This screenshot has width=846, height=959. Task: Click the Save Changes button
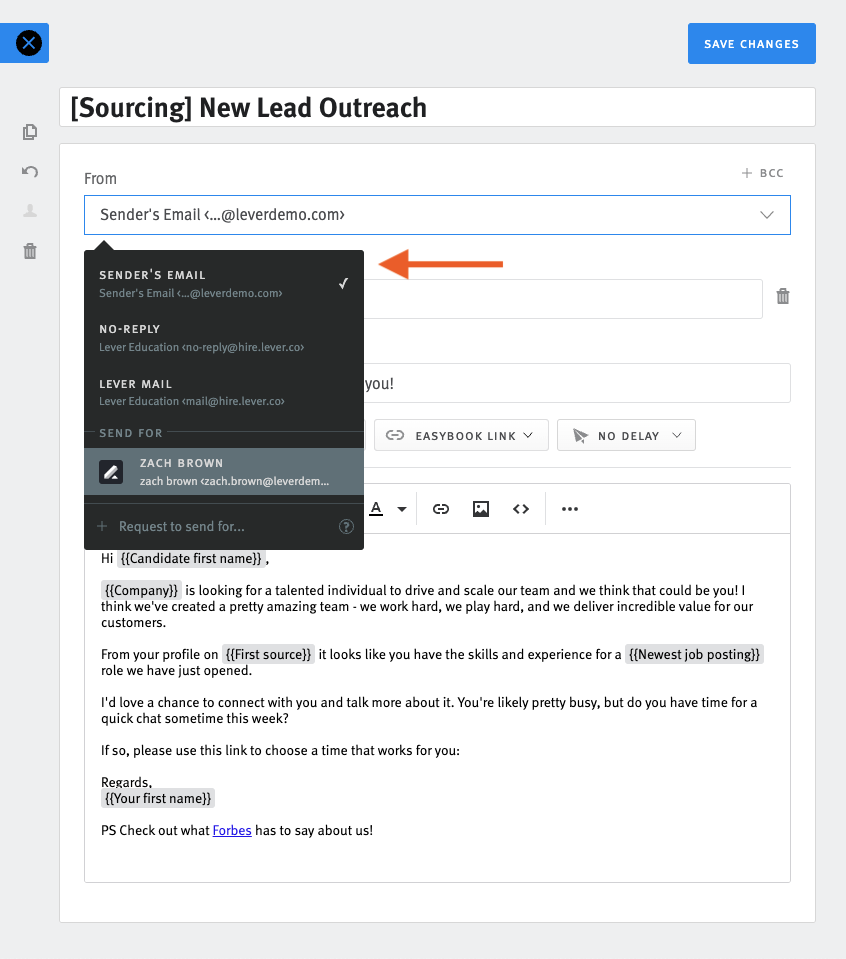[x=751, y=43]
